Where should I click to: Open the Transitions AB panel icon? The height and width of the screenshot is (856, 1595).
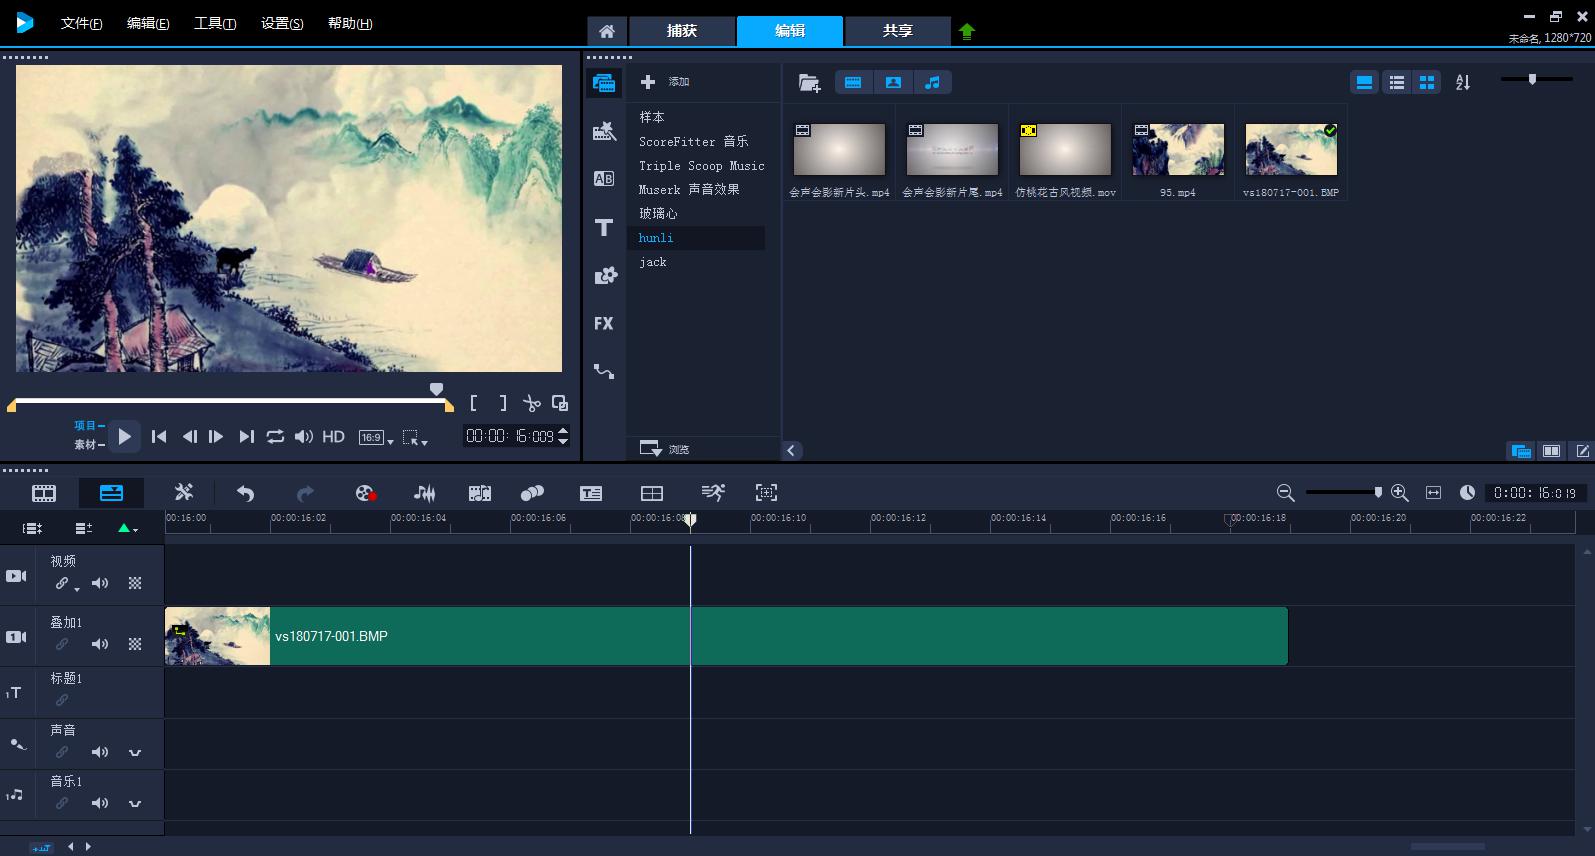[x=604, y=179]
